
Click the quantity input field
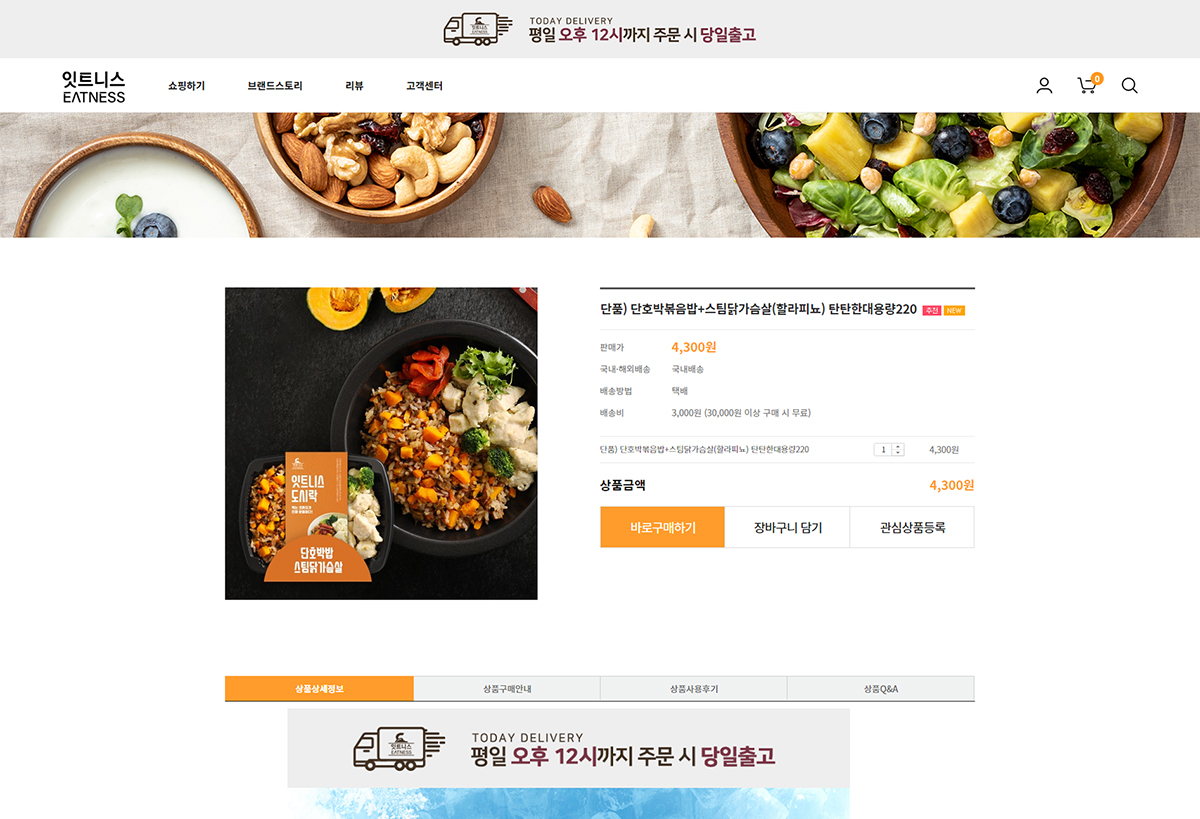(883, 450)
